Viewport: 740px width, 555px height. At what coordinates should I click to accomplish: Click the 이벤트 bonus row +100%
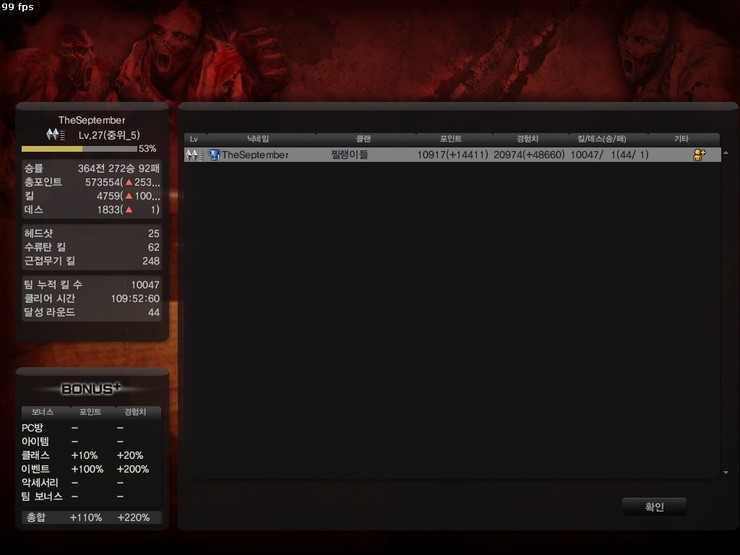point(87,469)
